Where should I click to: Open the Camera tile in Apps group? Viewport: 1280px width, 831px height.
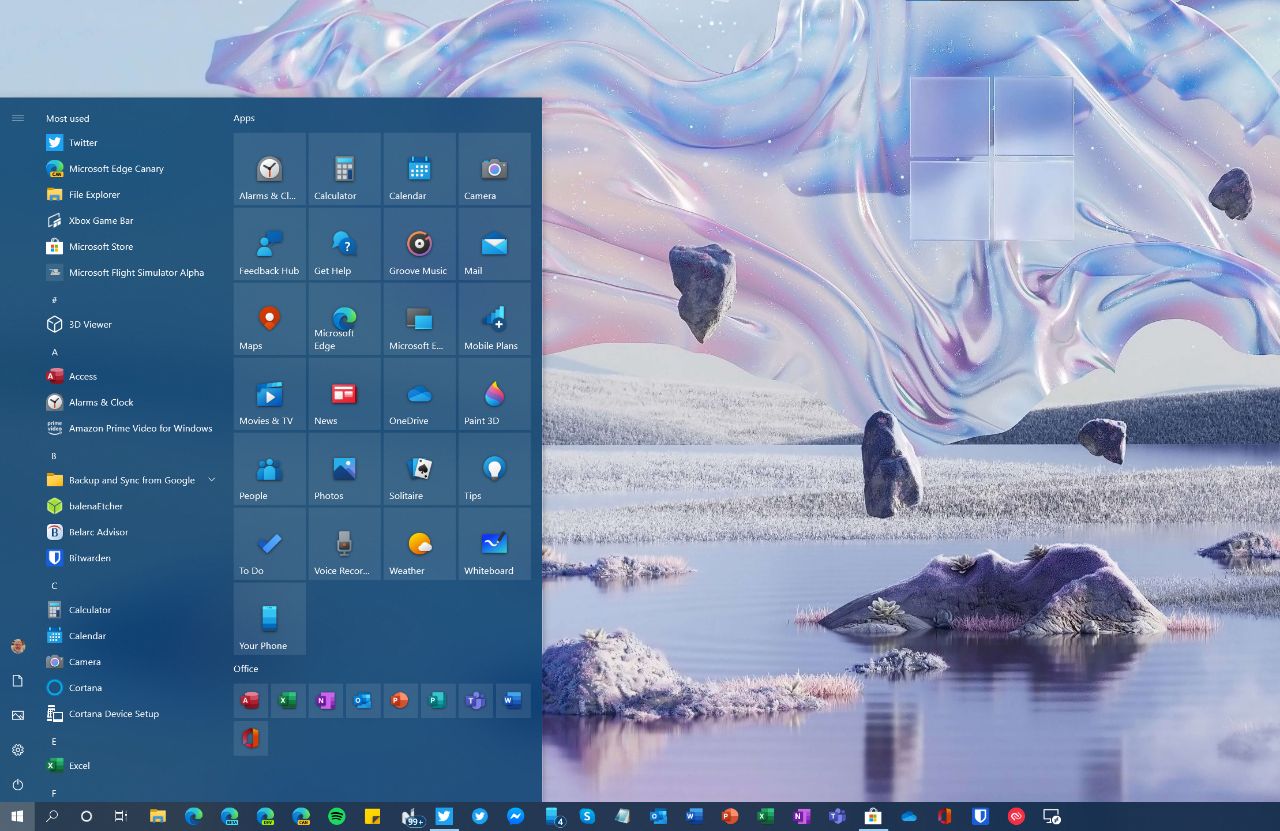pos(494,169)
